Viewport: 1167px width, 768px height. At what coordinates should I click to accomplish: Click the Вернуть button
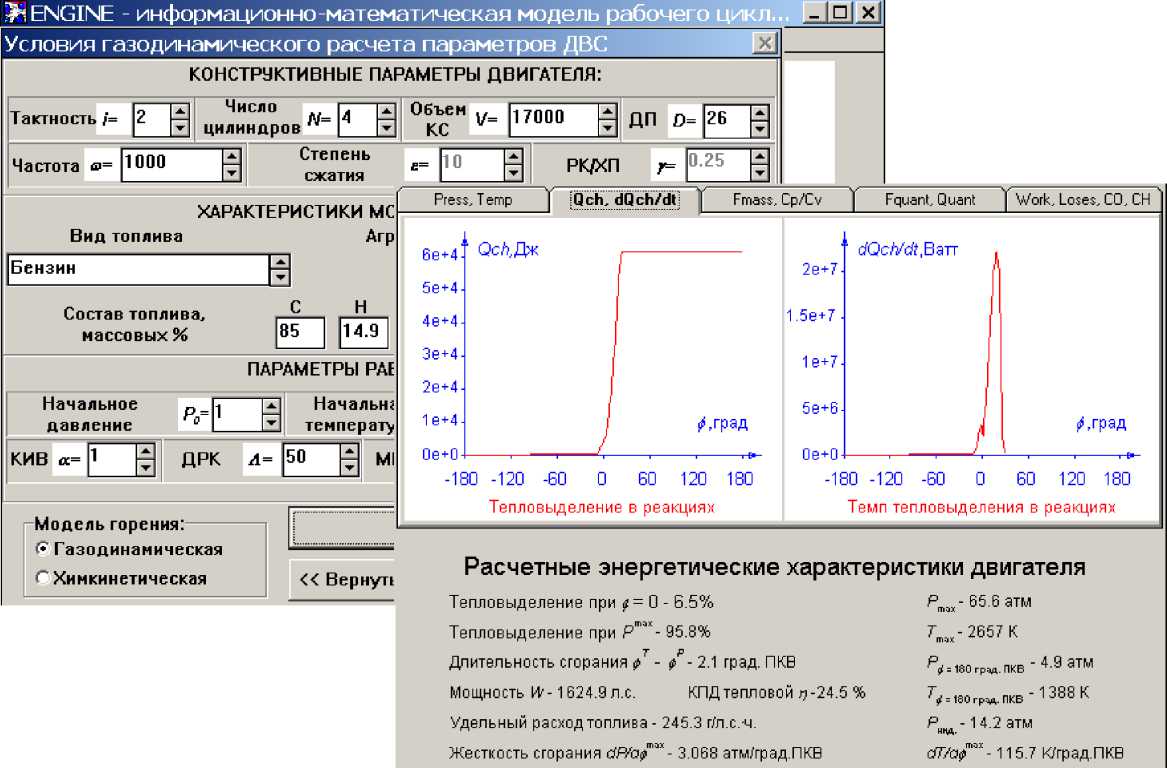point(342,580)
